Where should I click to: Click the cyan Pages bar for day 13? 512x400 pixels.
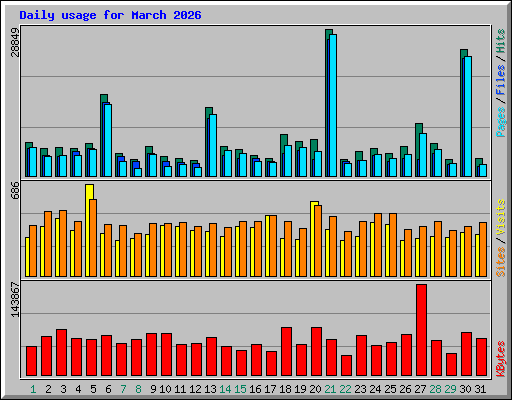[x=213, y=145]
